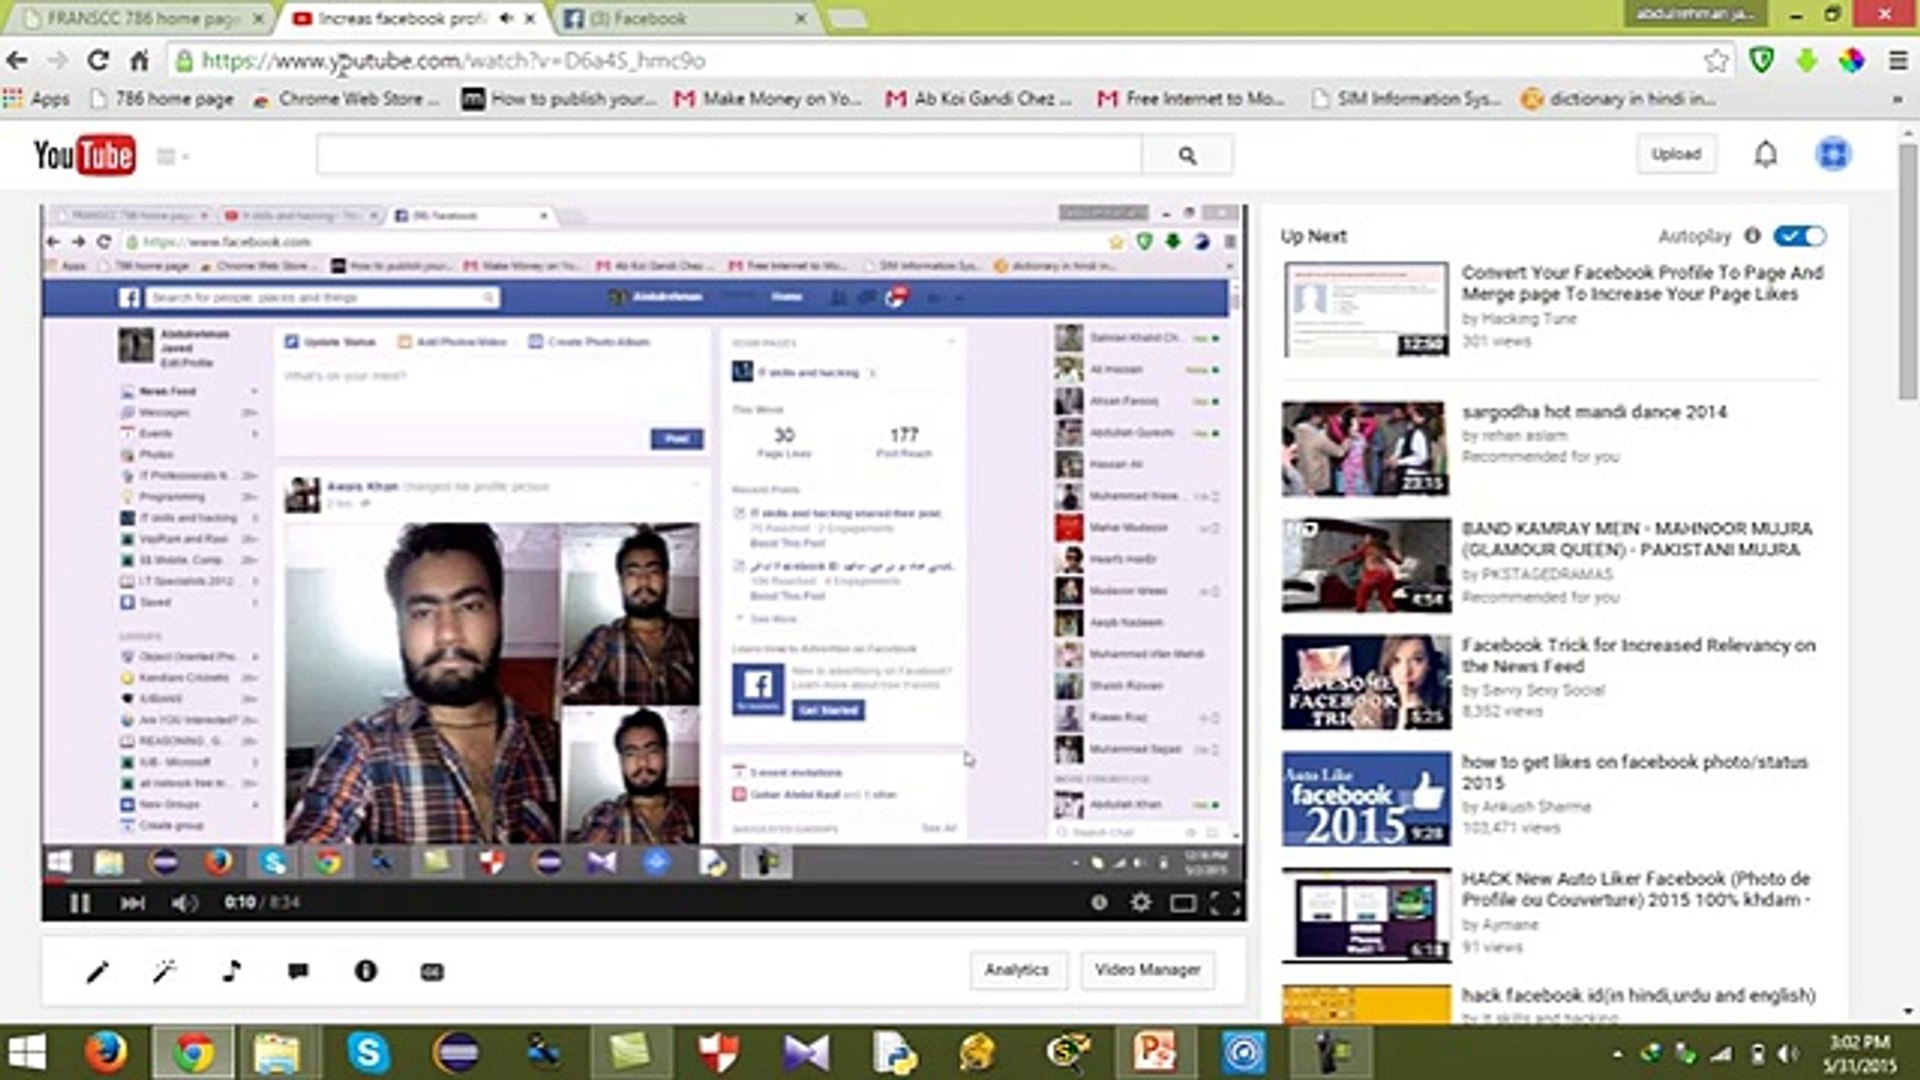Open the Chrome Web Store bookmark

(346, 99)
